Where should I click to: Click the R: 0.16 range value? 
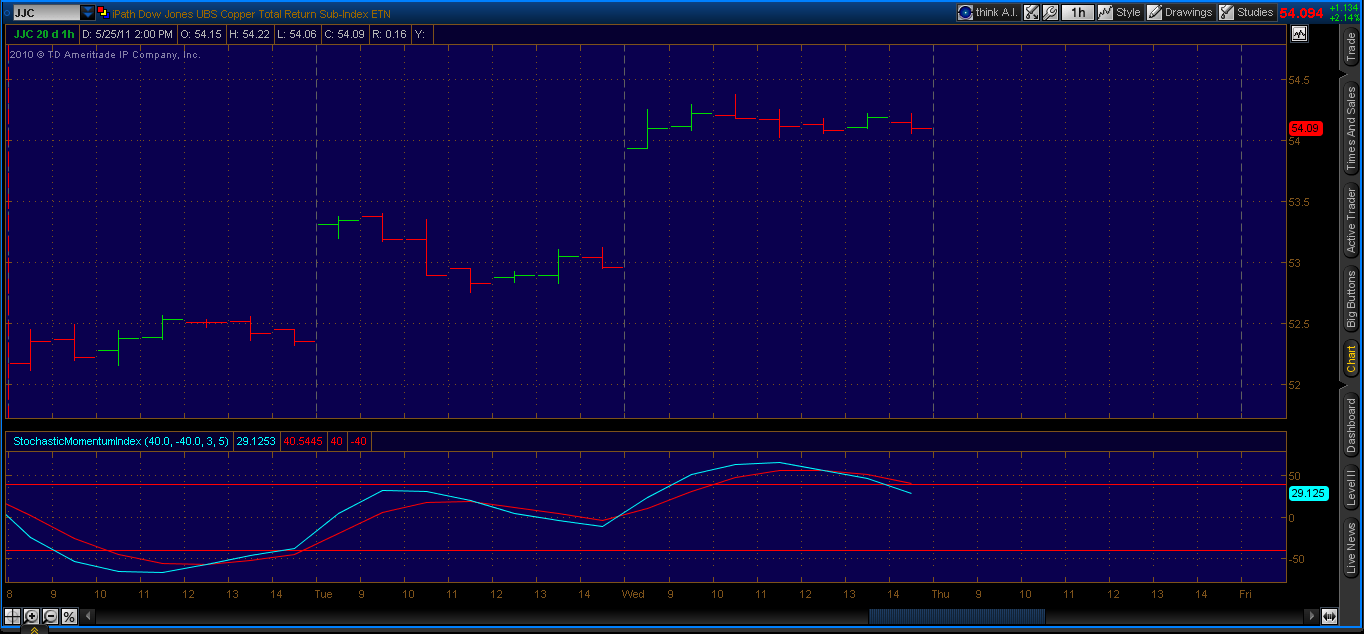click(x=390, y=33)
